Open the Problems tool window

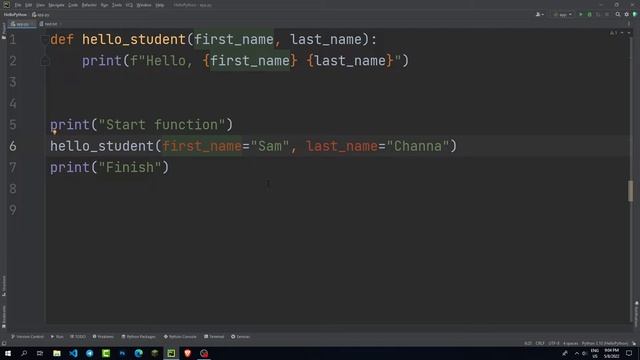tap(103, 337)
